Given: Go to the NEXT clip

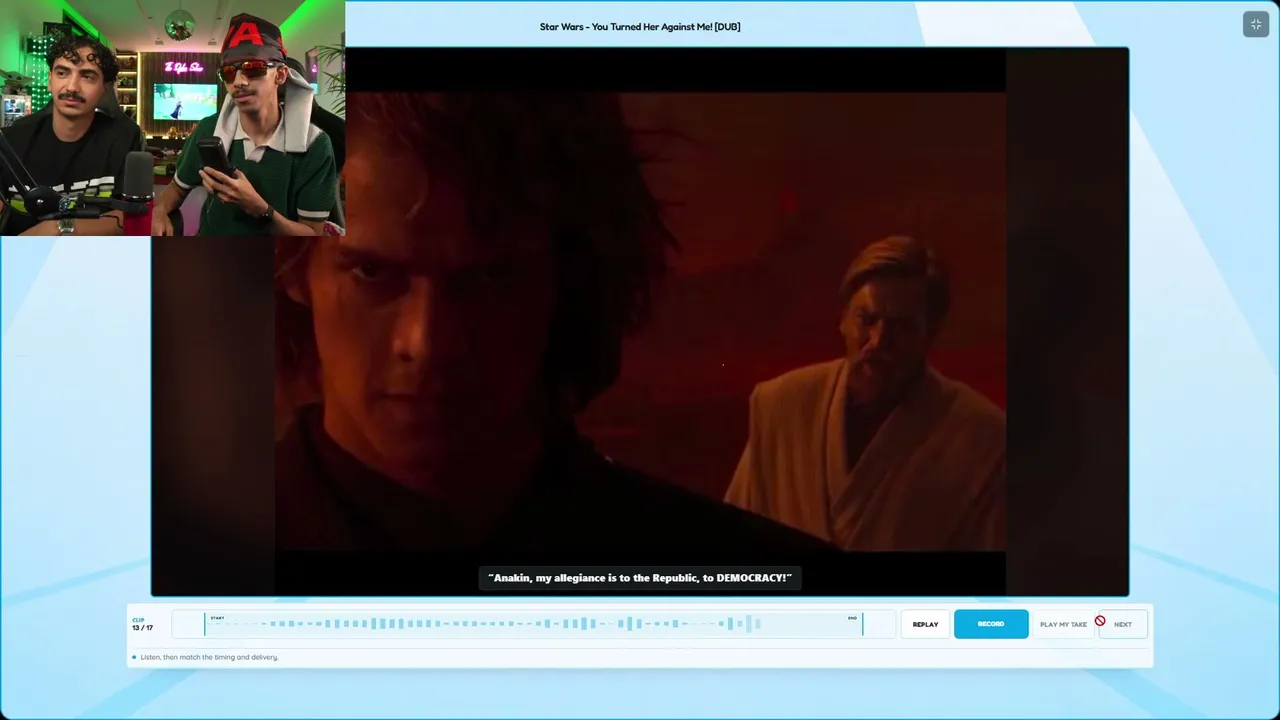Looking at the screenshot, I should (1123, 624).
